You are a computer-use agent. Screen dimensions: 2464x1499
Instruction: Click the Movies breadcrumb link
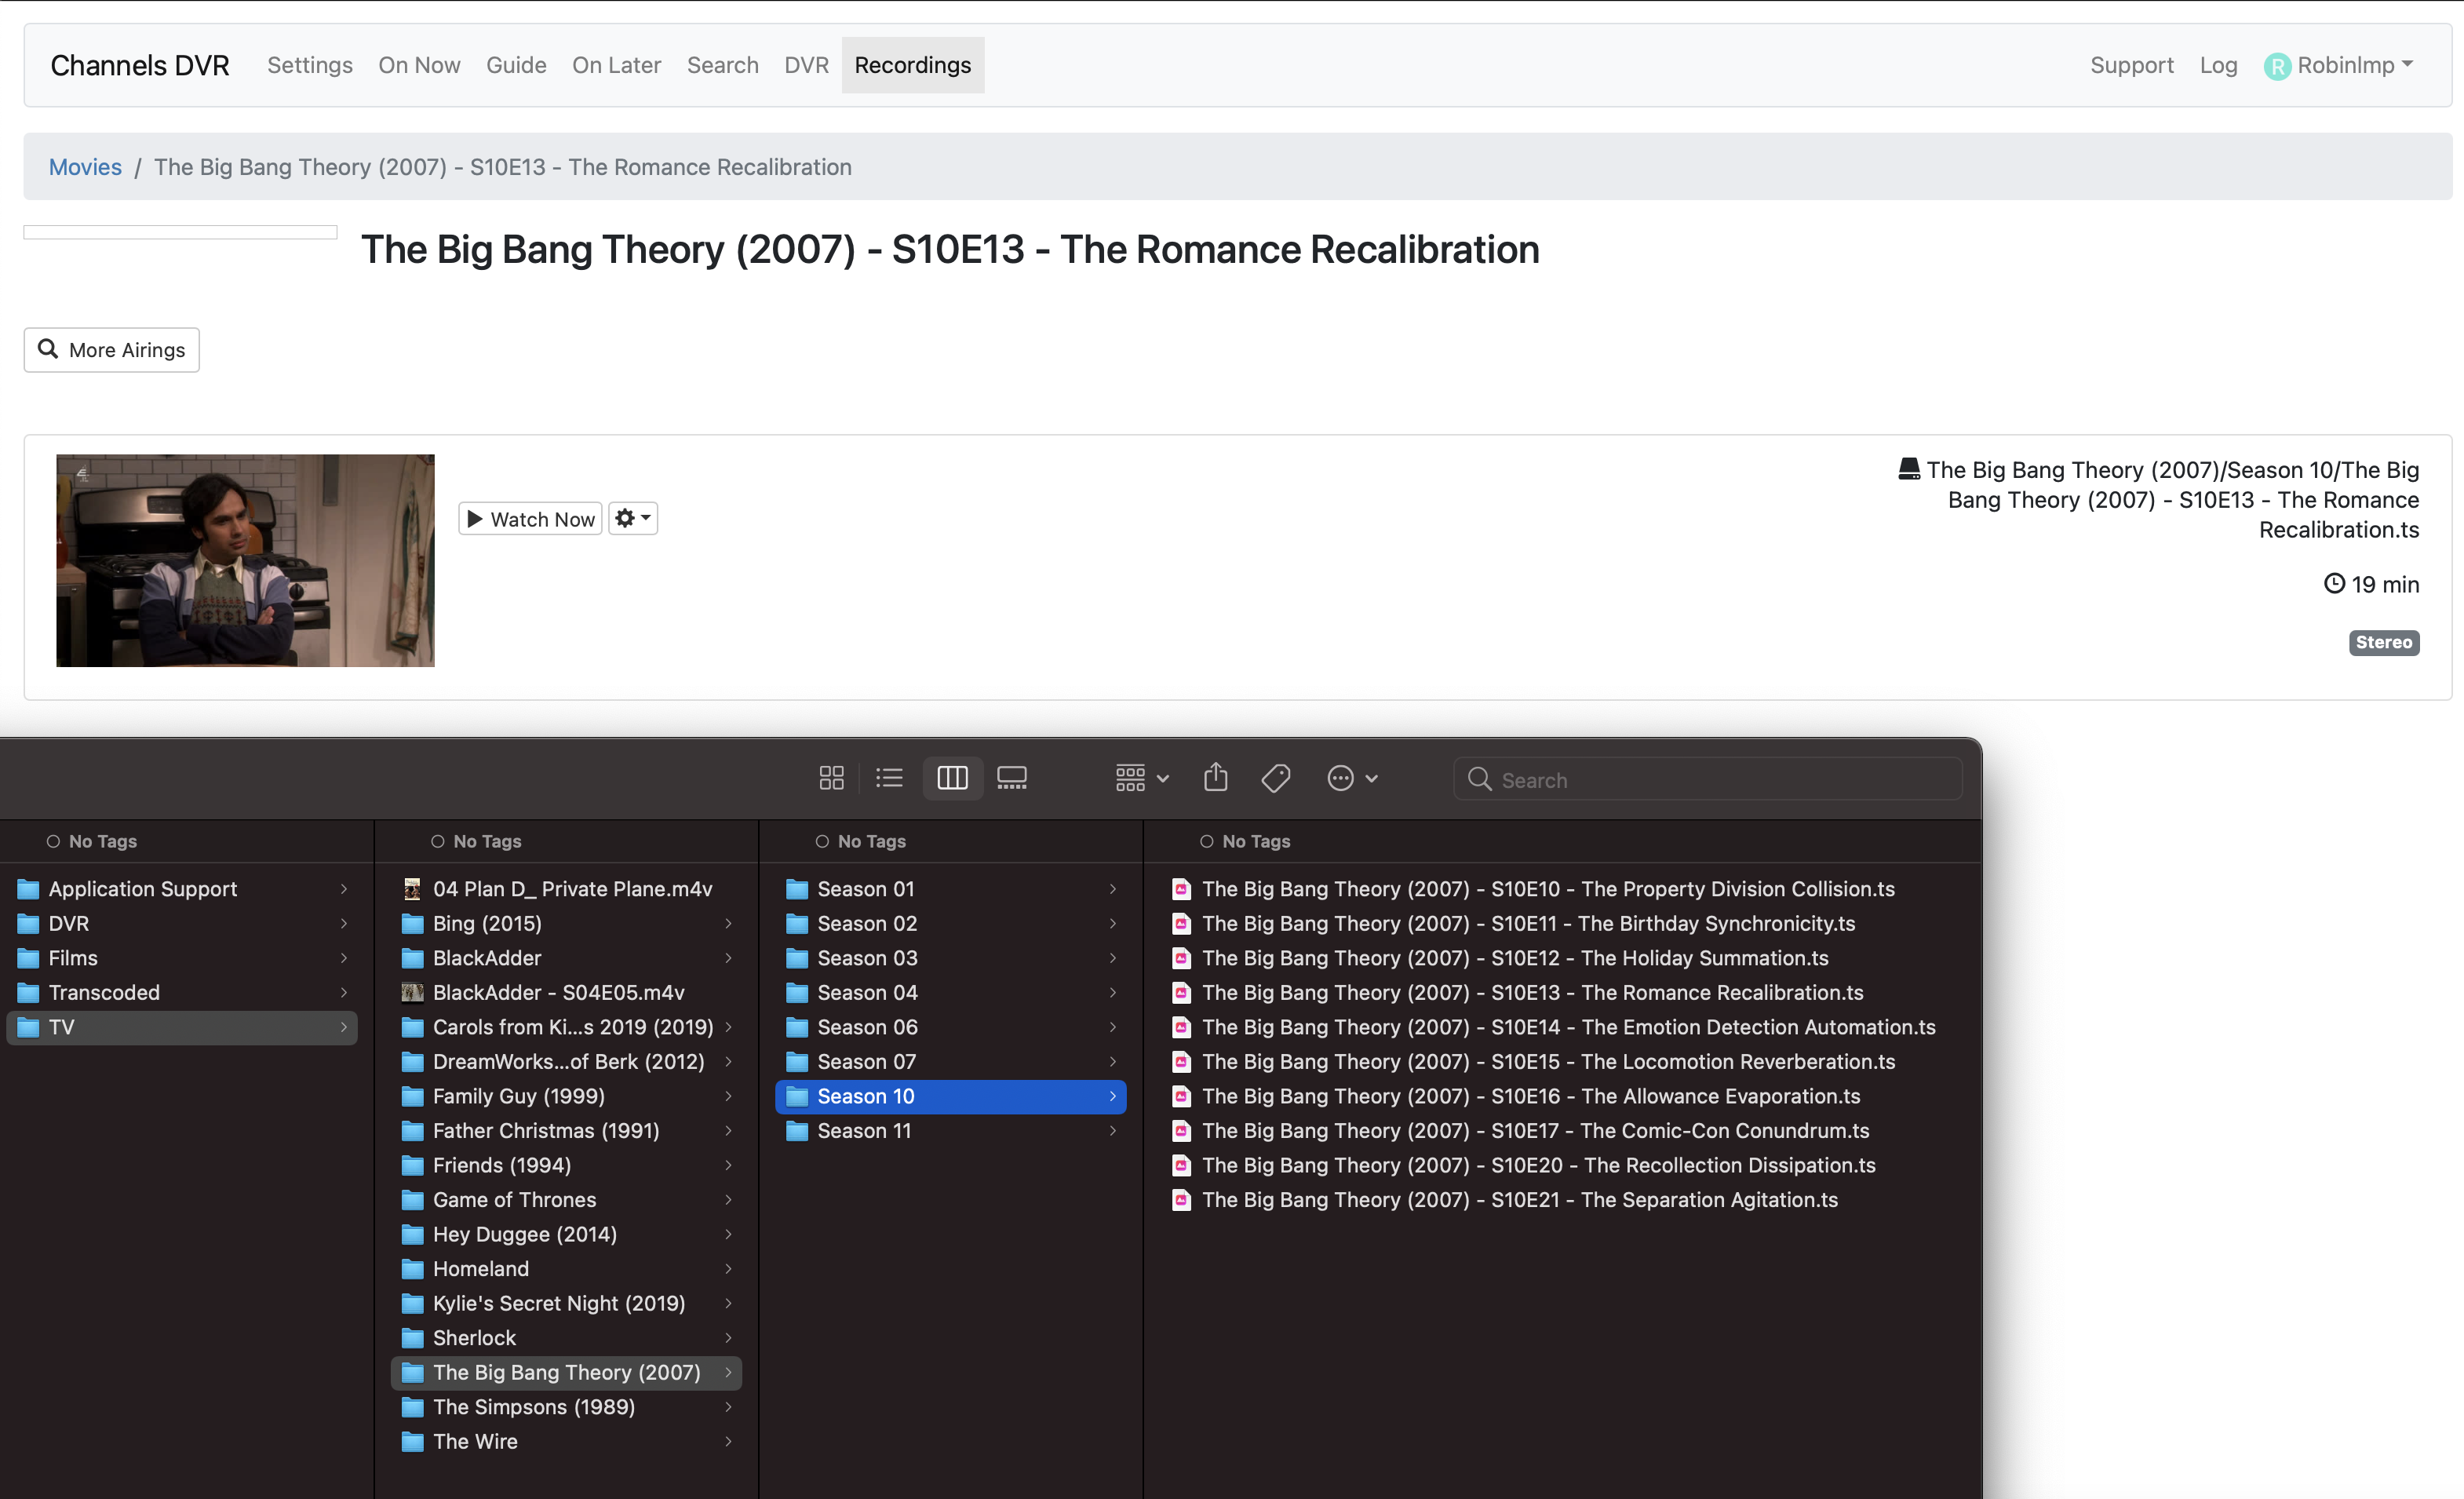click(85, 167)
